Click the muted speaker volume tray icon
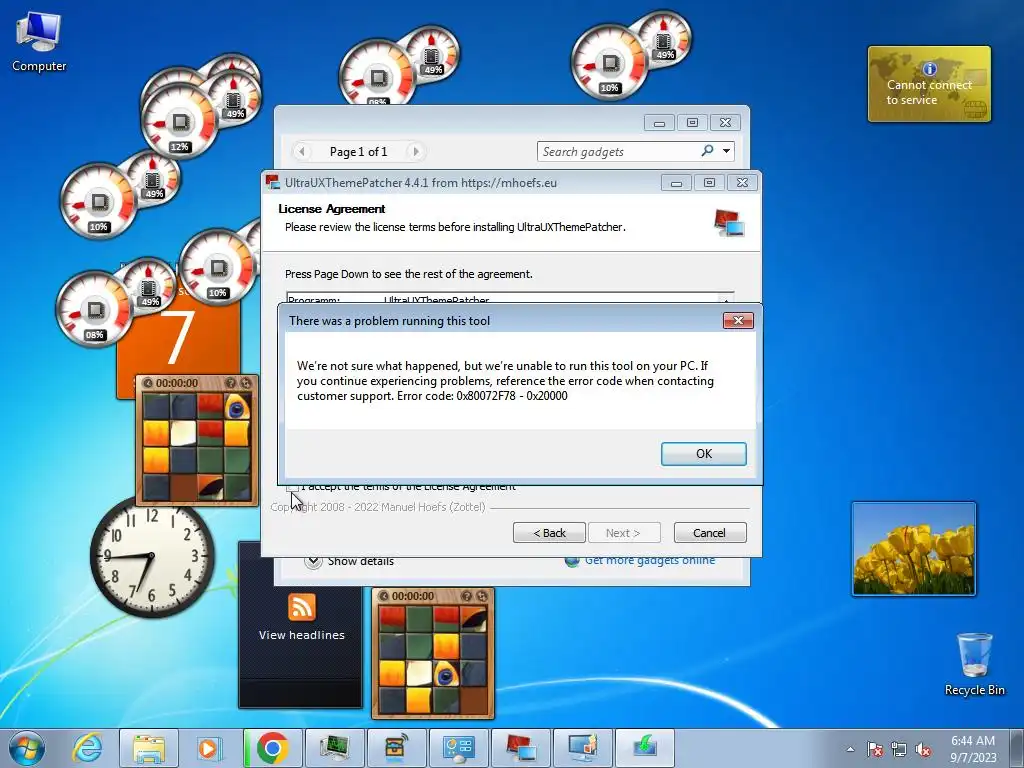 (x=923, y=750)
